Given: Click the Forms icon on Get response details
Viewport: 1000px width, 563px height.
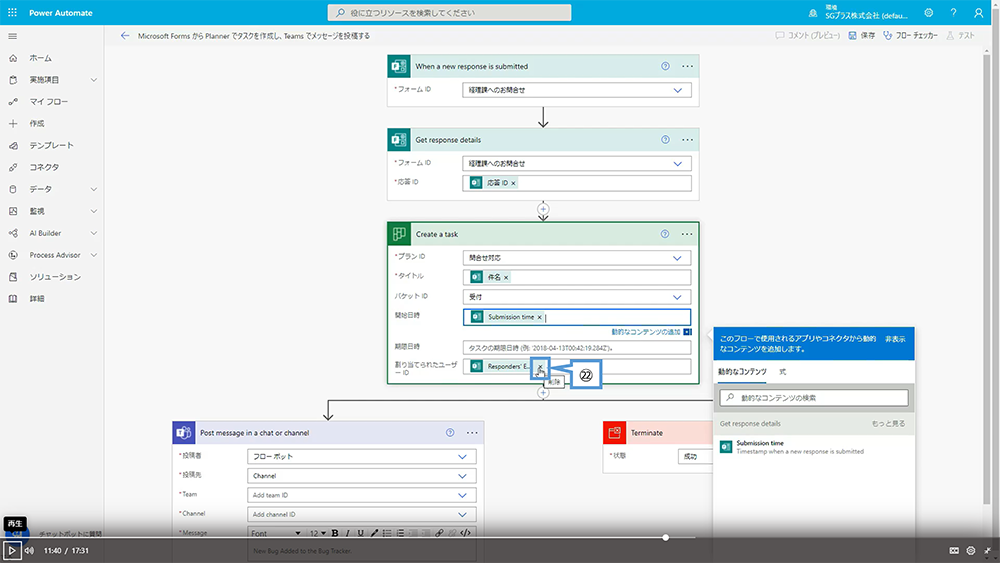Looking at the screenshot, I should point(399,140).
